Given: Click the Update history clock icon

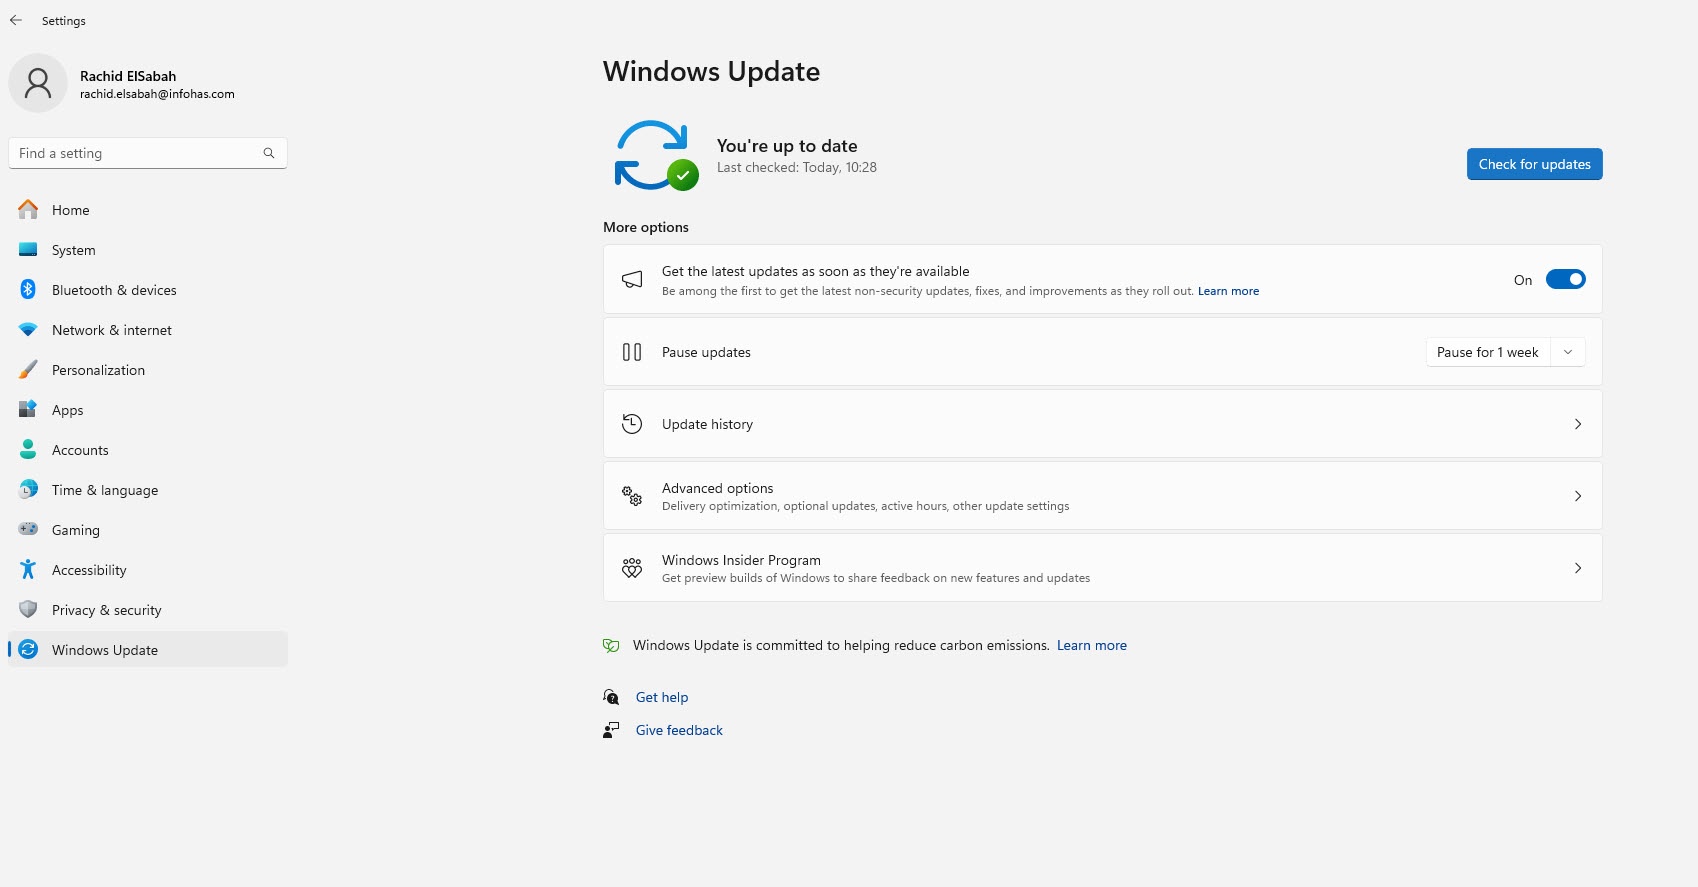Looking at the screenshot, I should [x=632, y=424].
